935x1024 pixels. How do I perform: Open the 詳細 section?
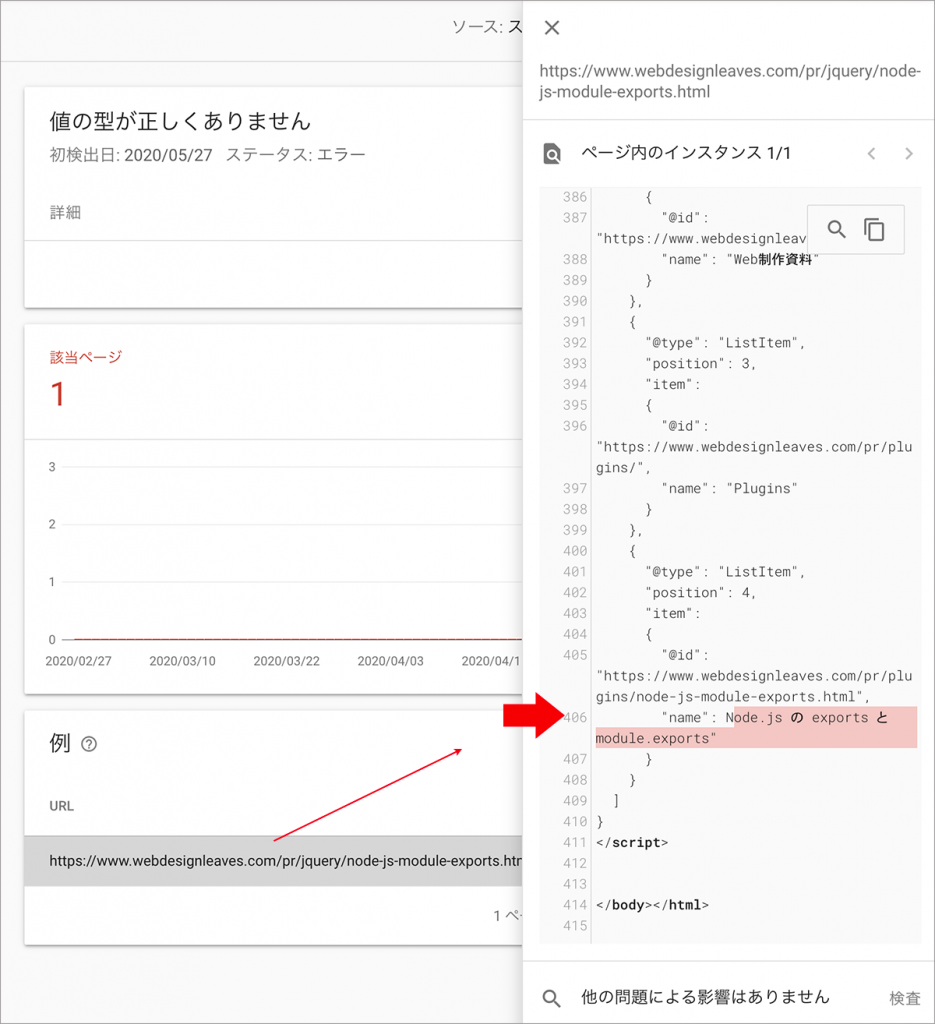(x=66, y=212)
